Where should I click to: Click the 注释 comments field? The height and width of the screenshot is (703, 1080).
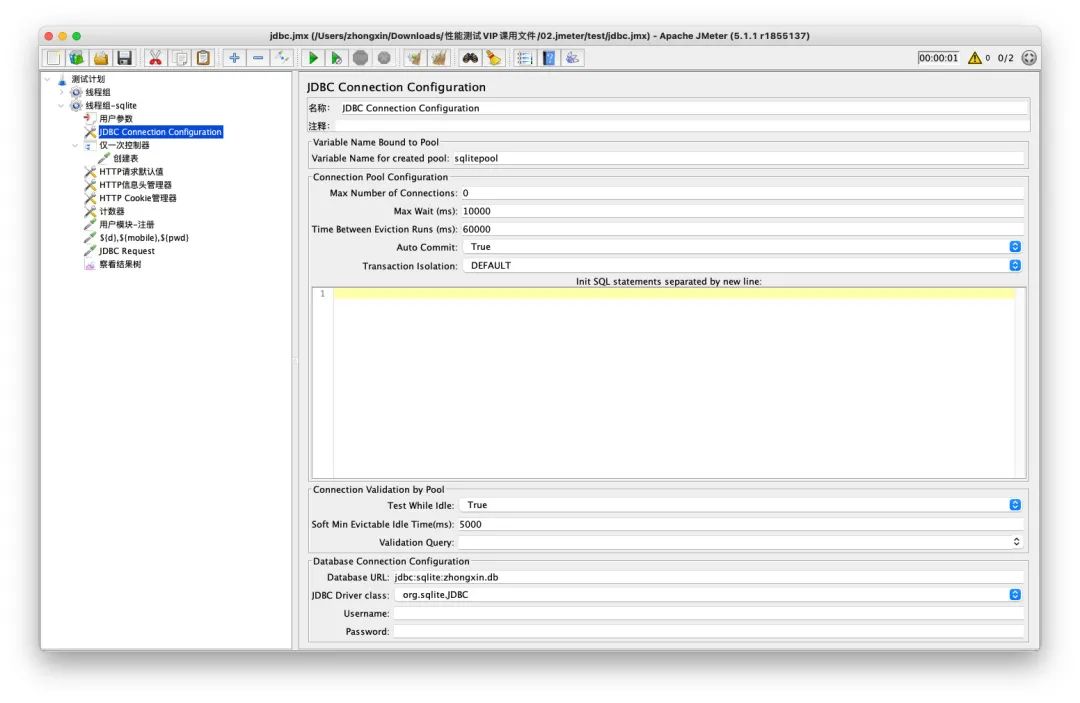[683, 126]
